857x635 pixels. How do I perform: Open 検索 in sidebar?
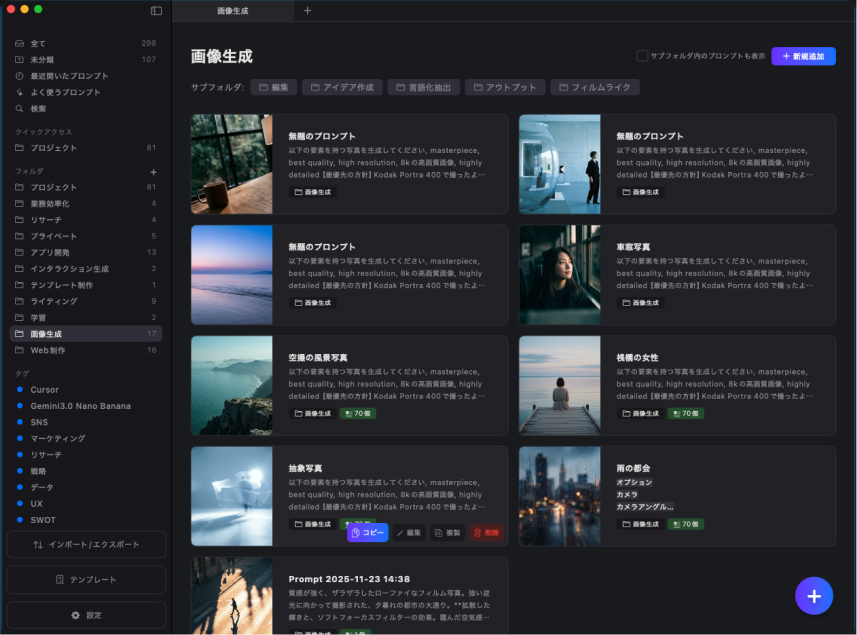click(x=86, y=109)
